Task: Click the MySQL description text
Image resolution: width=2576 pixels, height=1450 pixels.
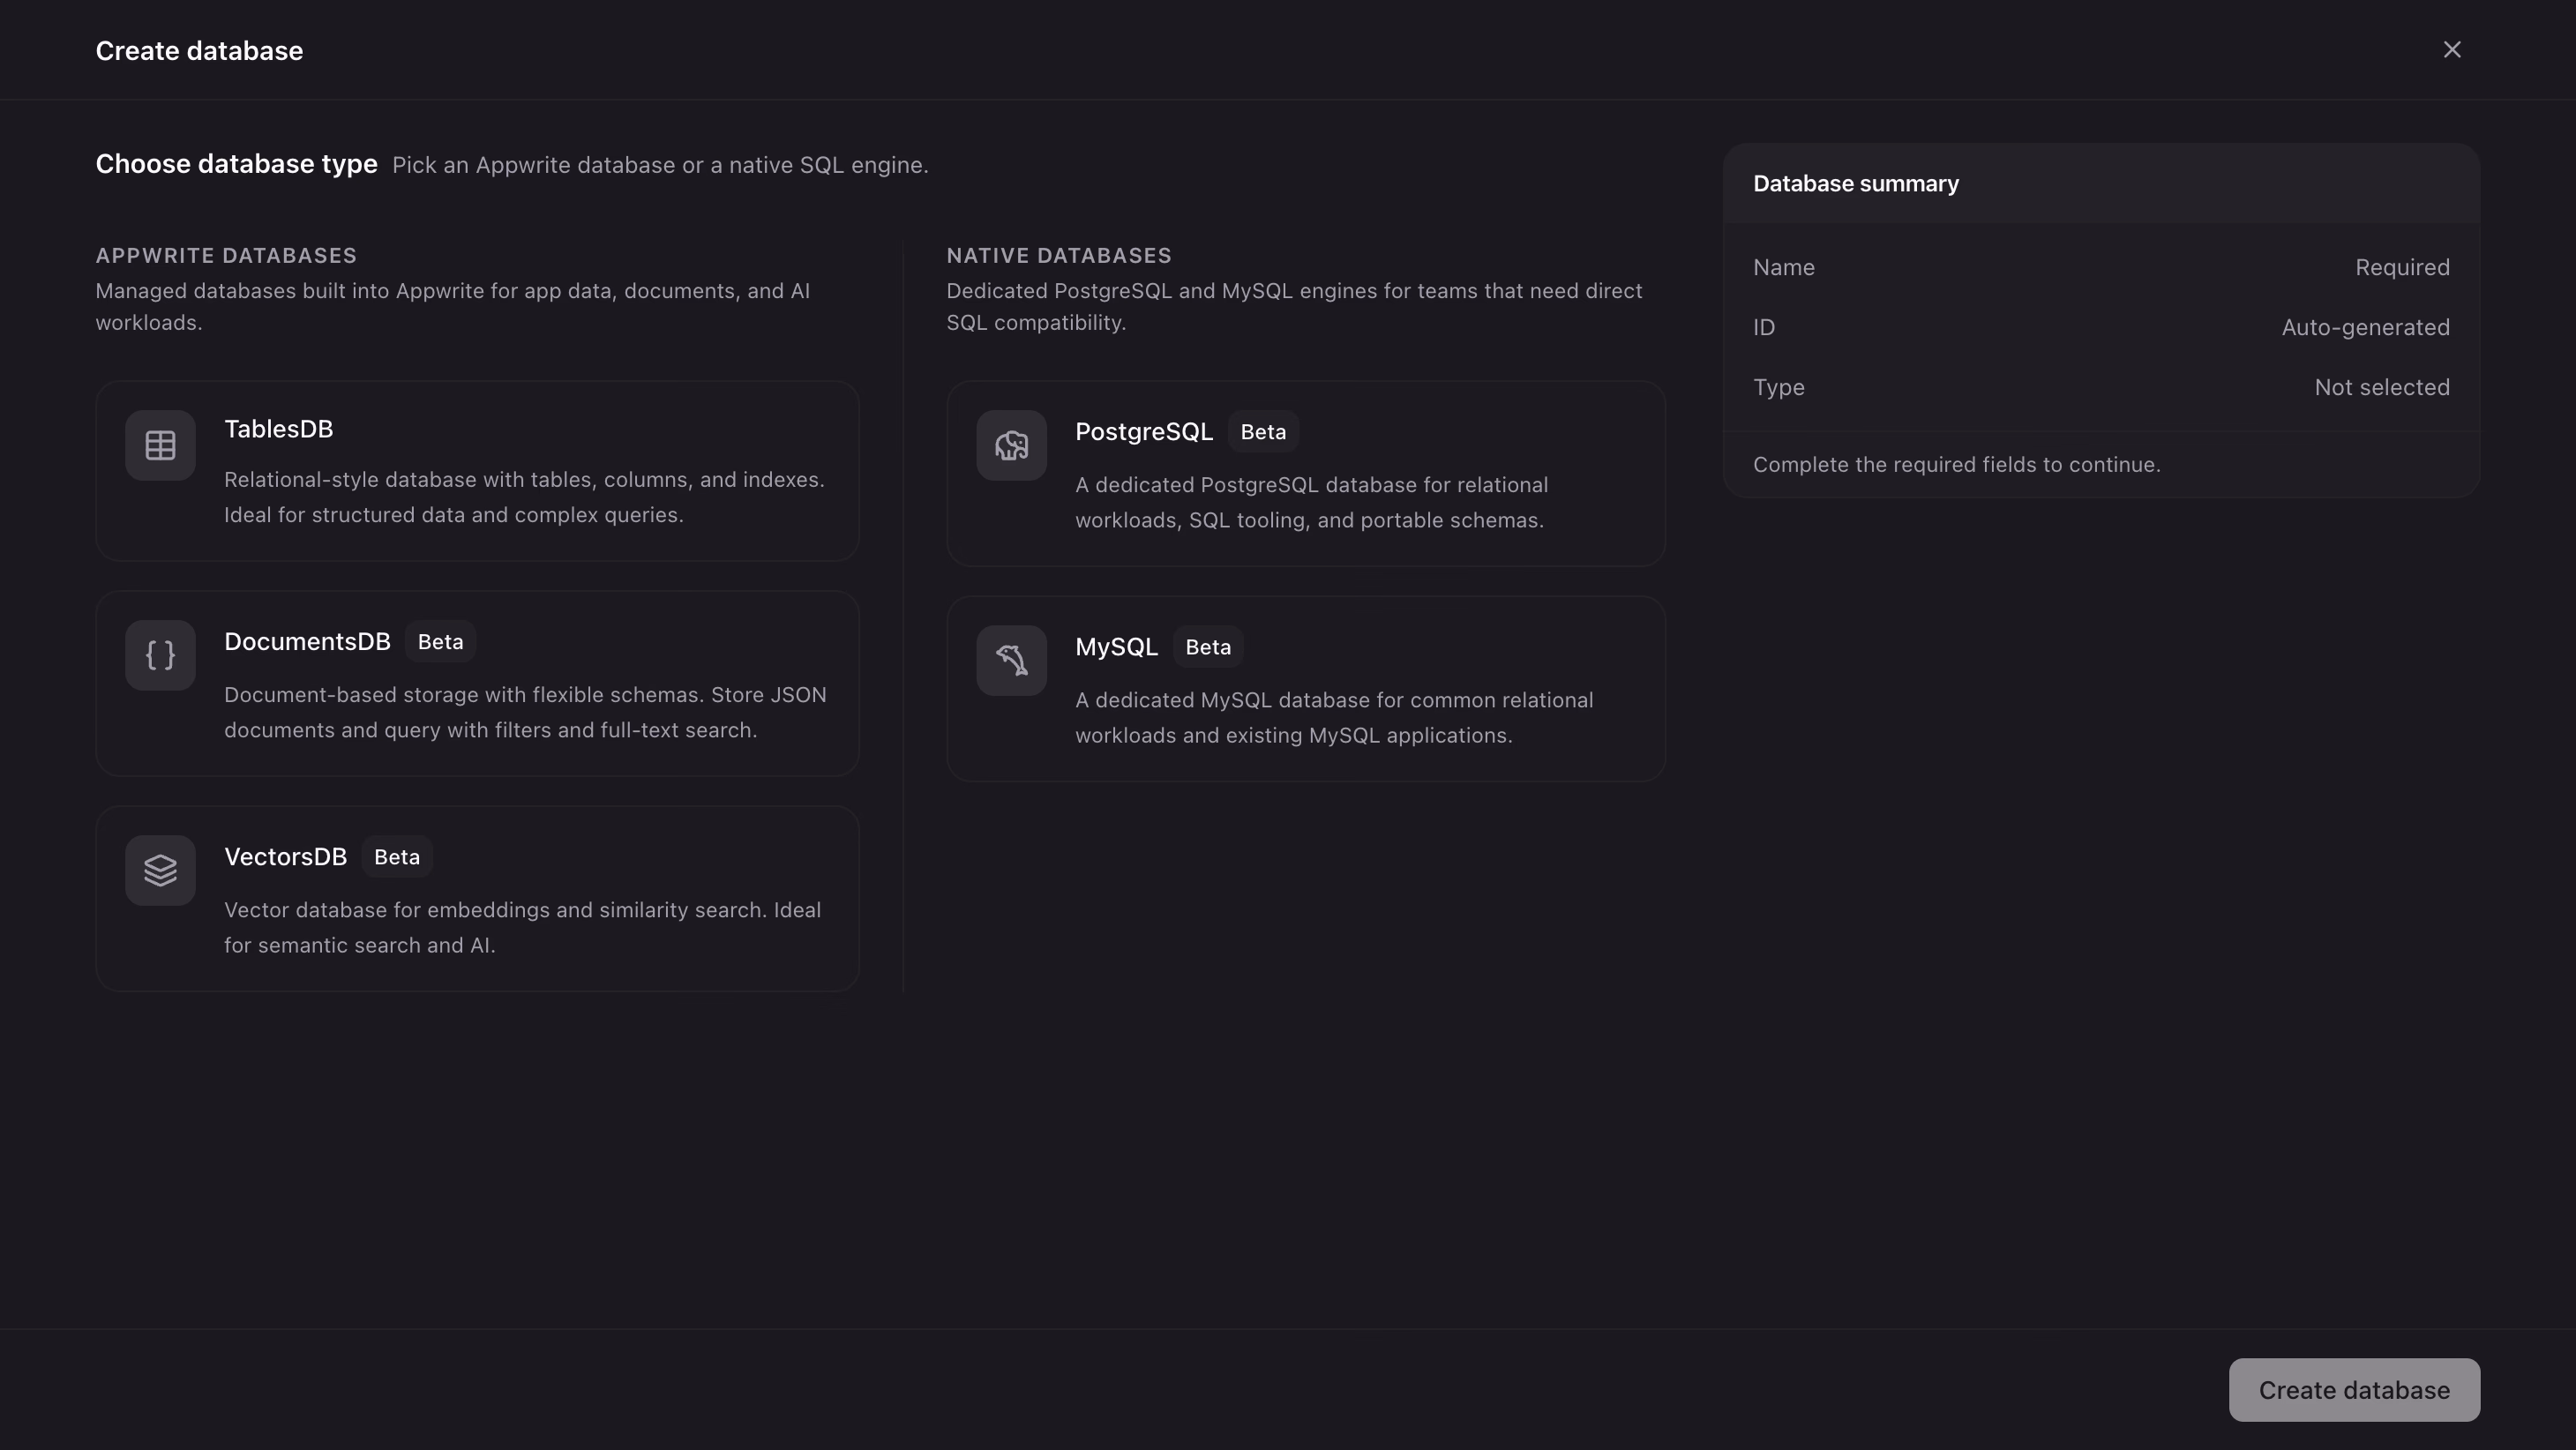Action: (x=1334, y=717)
